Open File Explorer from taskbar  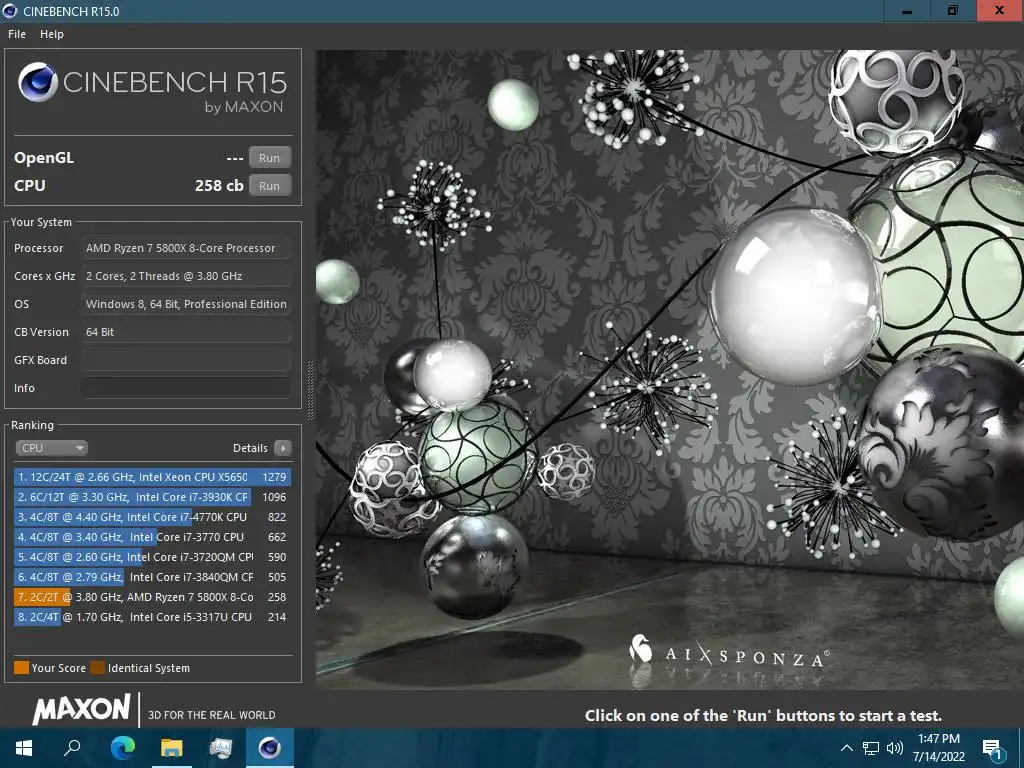[172, 748]
